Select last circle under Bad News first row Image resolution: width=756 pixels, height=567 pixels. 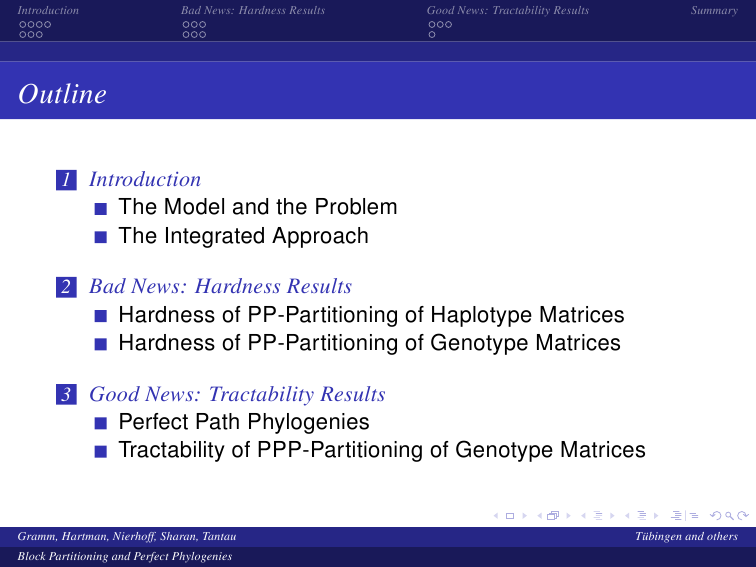[x=202, y=25]
